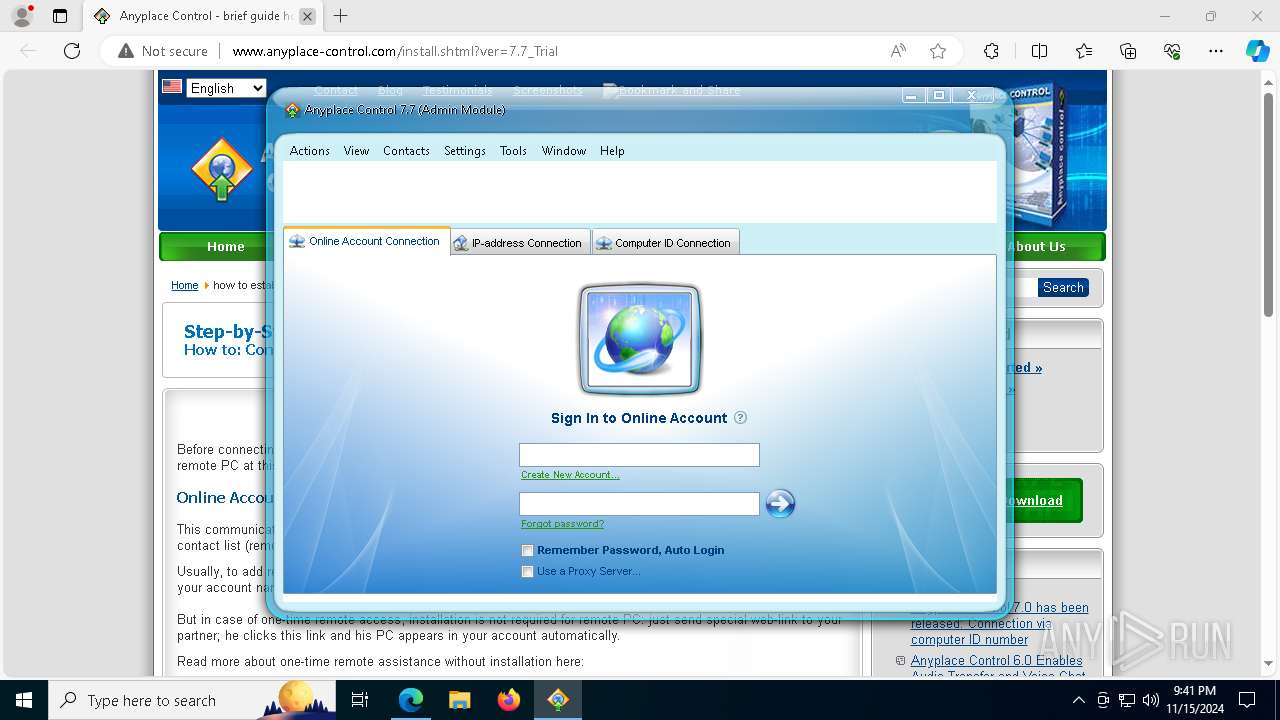Image resolution: width=1280 pixels, height=720 pixels.
Task: Check Use a Proxy Server option
Action: click(x=527, y=572)
